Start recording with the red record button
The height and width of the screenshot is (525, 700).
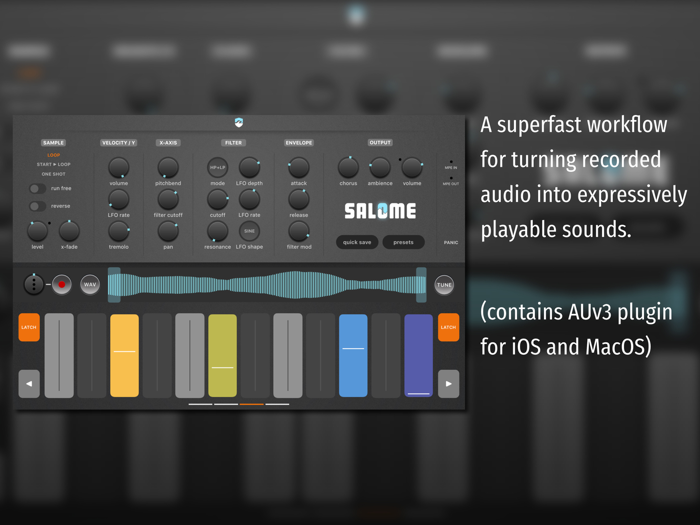(62, 284)
